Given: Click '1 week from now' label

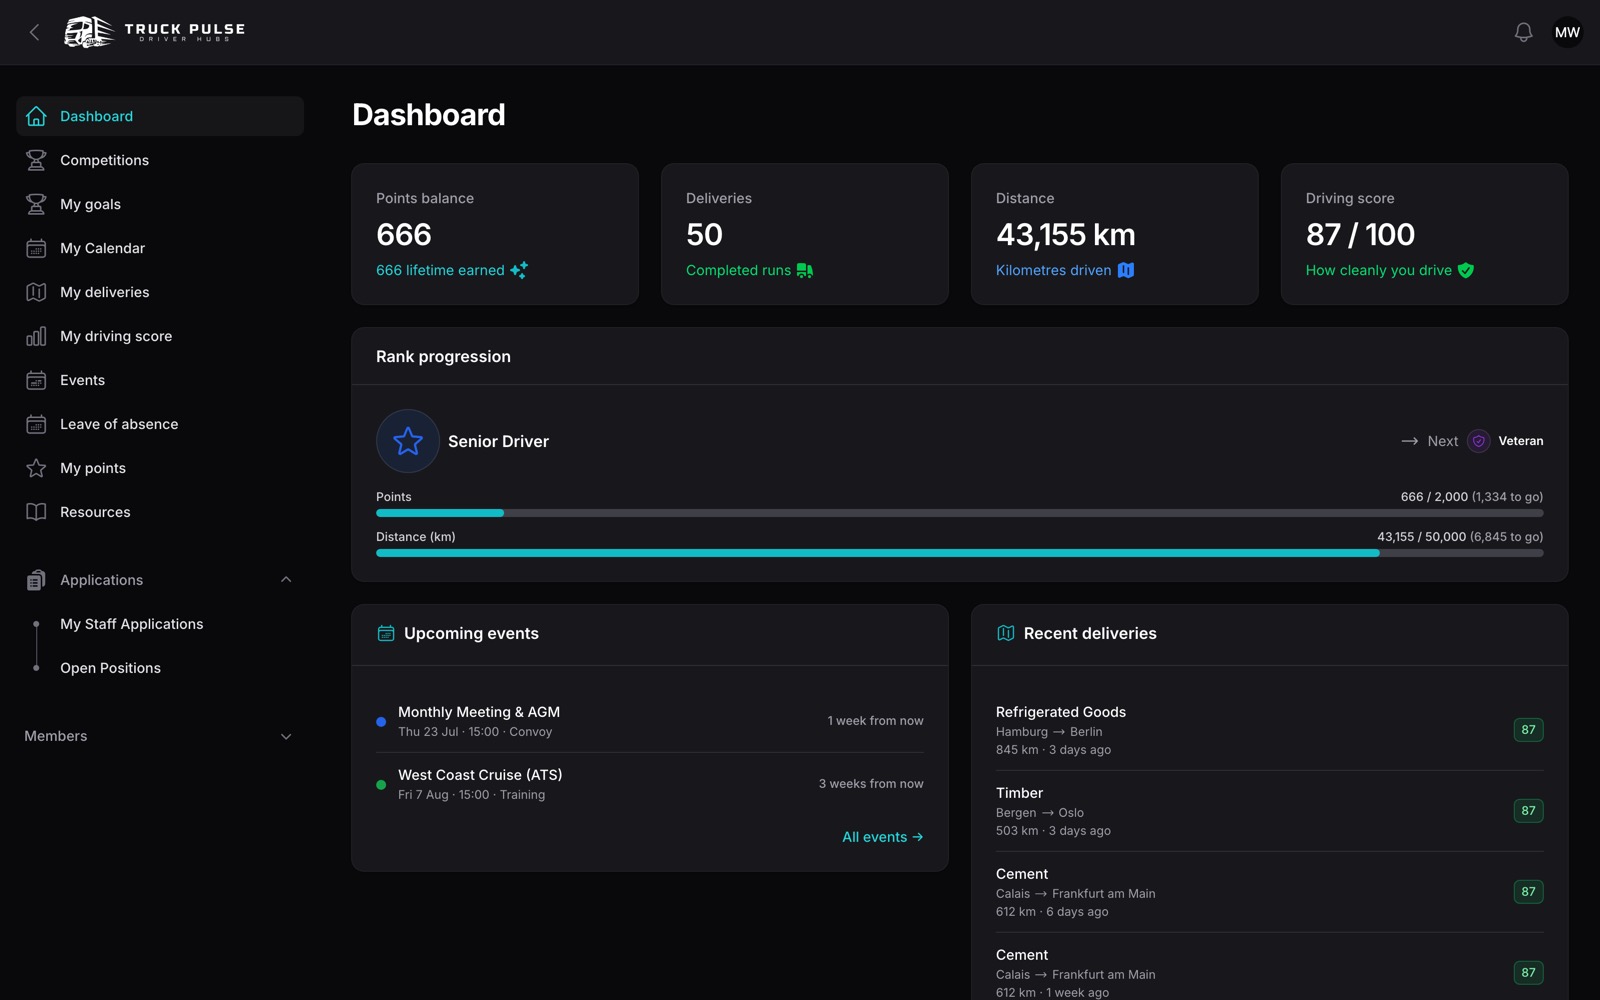Looking at the screenshot, I should pyautogui.click(x=875, y=721).
